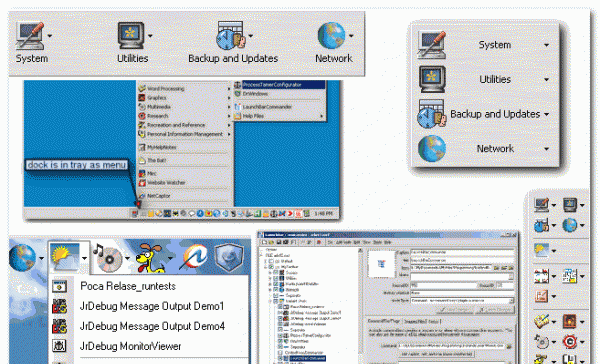Viewport: 600px width, 364px height.
Task: Open the Research submenu
Action: pyautogui.click(x=185, y=116)
